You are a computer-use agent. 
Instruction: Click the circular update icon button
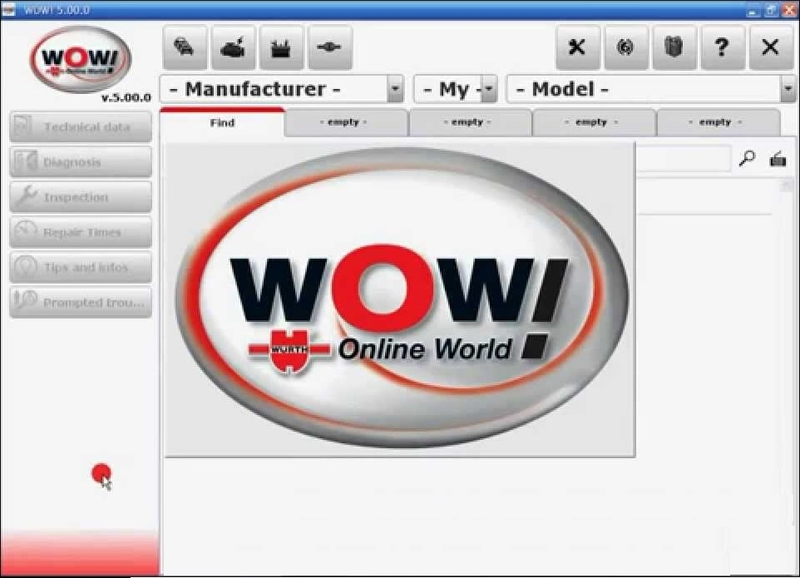(626, 48)
